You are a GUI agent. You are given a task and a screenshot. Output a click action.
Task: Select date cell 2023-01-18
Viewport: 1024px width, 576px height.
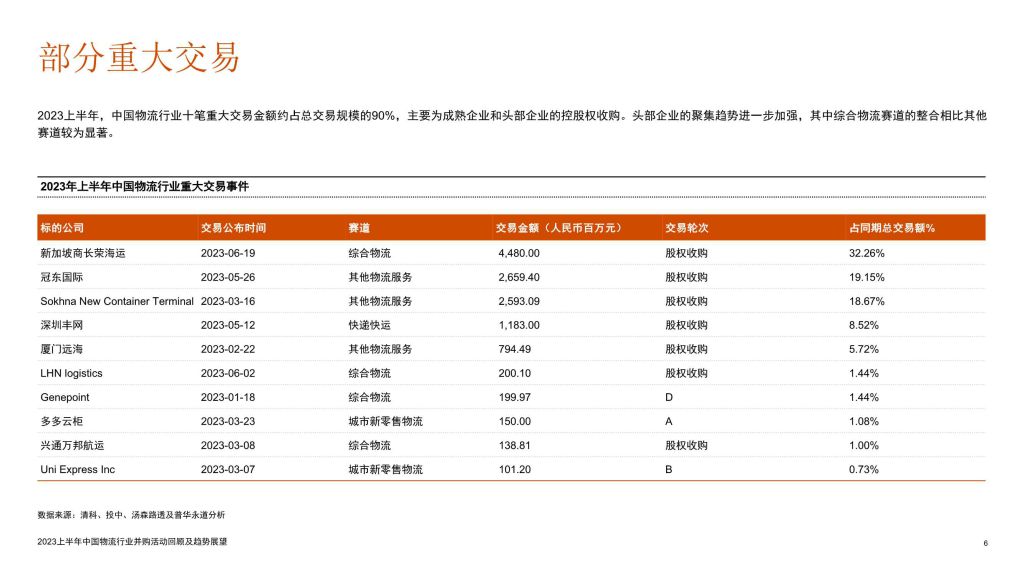[228, 397]
